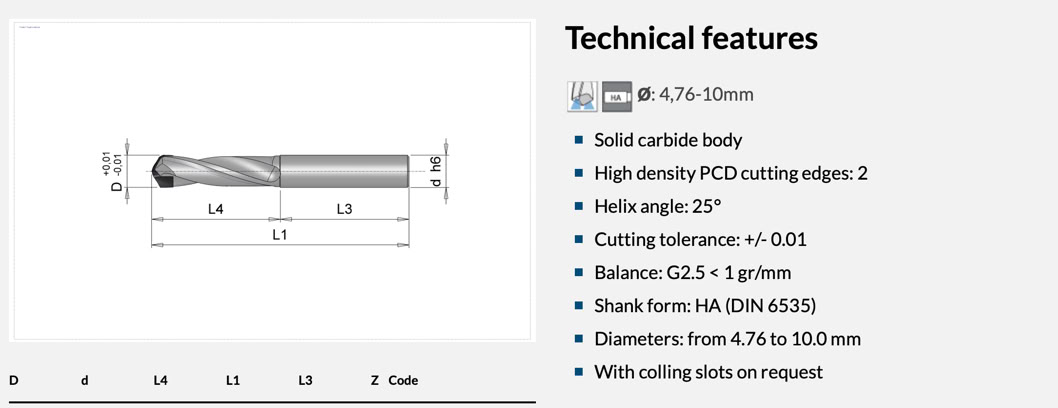The height and width of the screenshot is (408, 1058).
Task: Select the 'High density PCD cutting edges' line
Action: (730, 173)
